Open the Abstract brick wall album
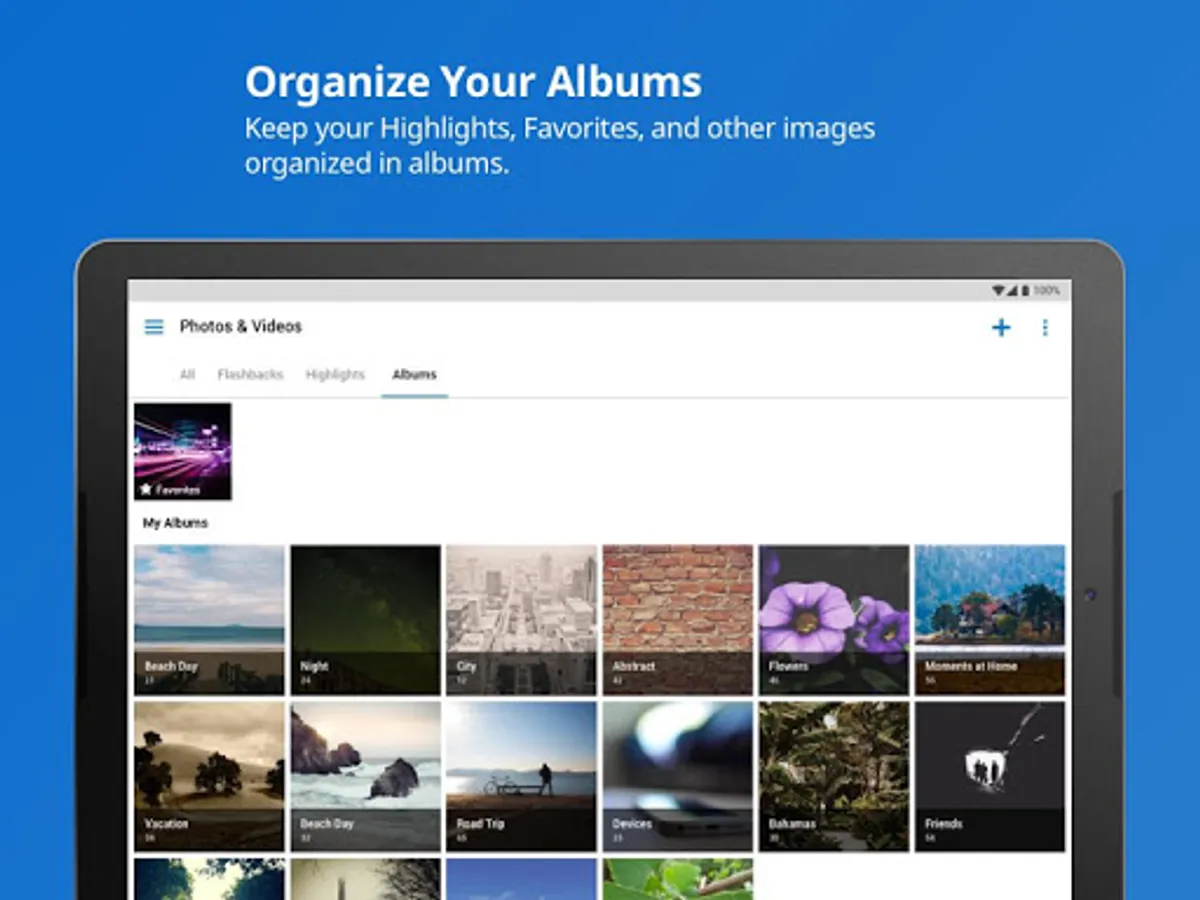This screenshot has height=900, width=1200. tap(677, 620)
